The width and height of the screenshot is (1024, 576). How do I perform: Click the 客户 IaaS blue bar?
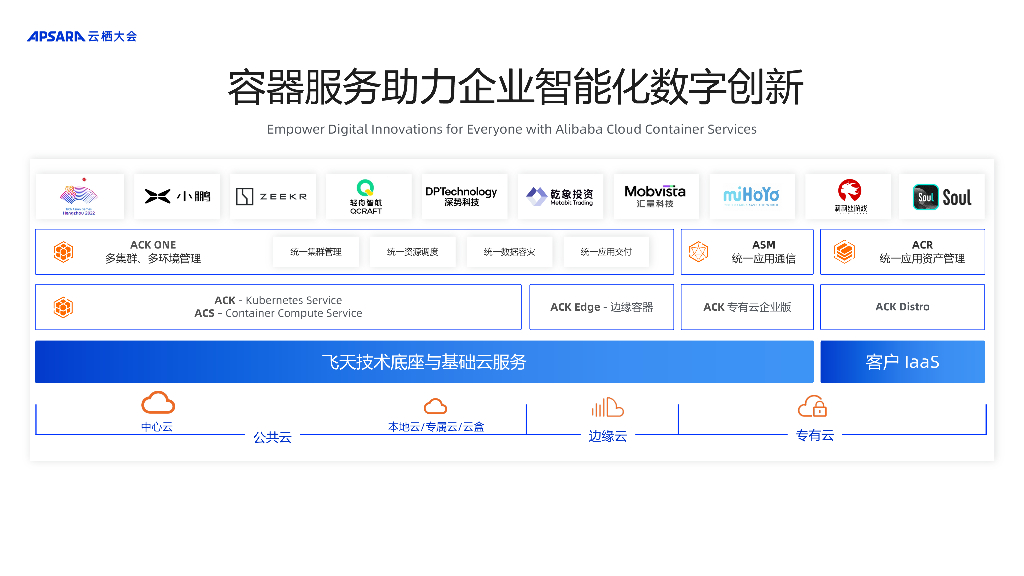coord(903,362)
